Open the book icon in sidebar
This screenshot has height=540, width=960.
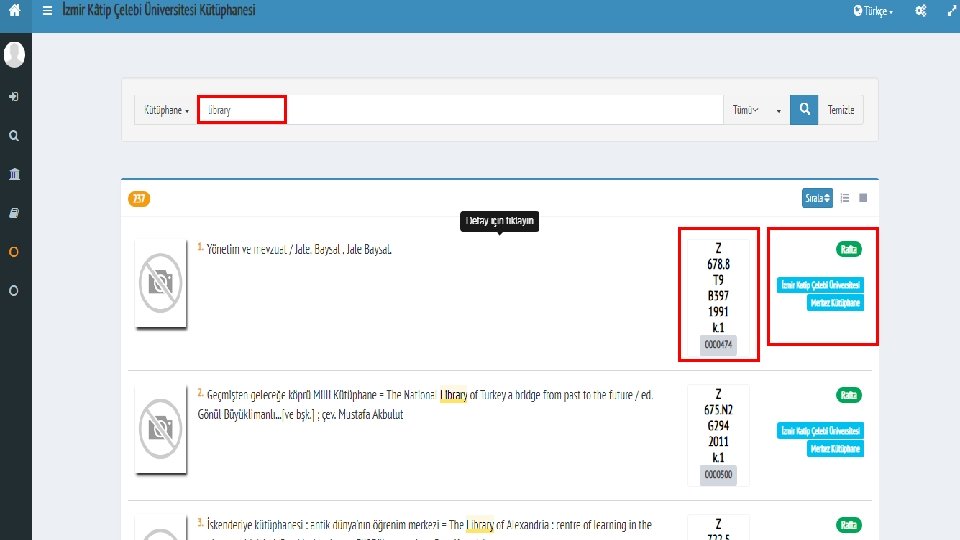click(x=14, y=213)
